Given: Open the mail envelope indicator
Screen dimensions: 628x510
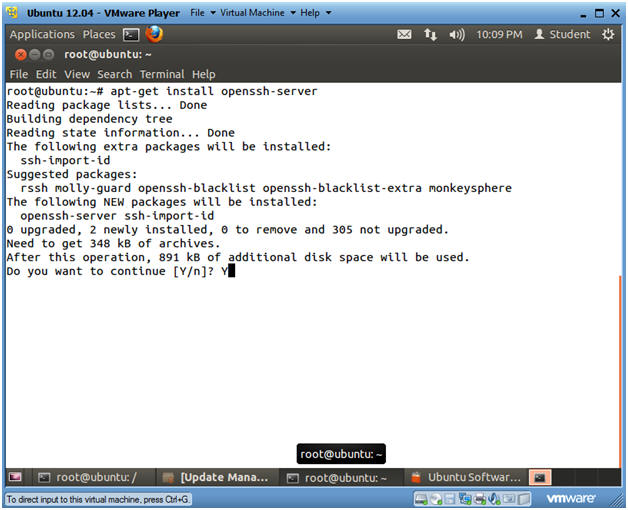Looking at the screenshot, I should tap(404, 34).
